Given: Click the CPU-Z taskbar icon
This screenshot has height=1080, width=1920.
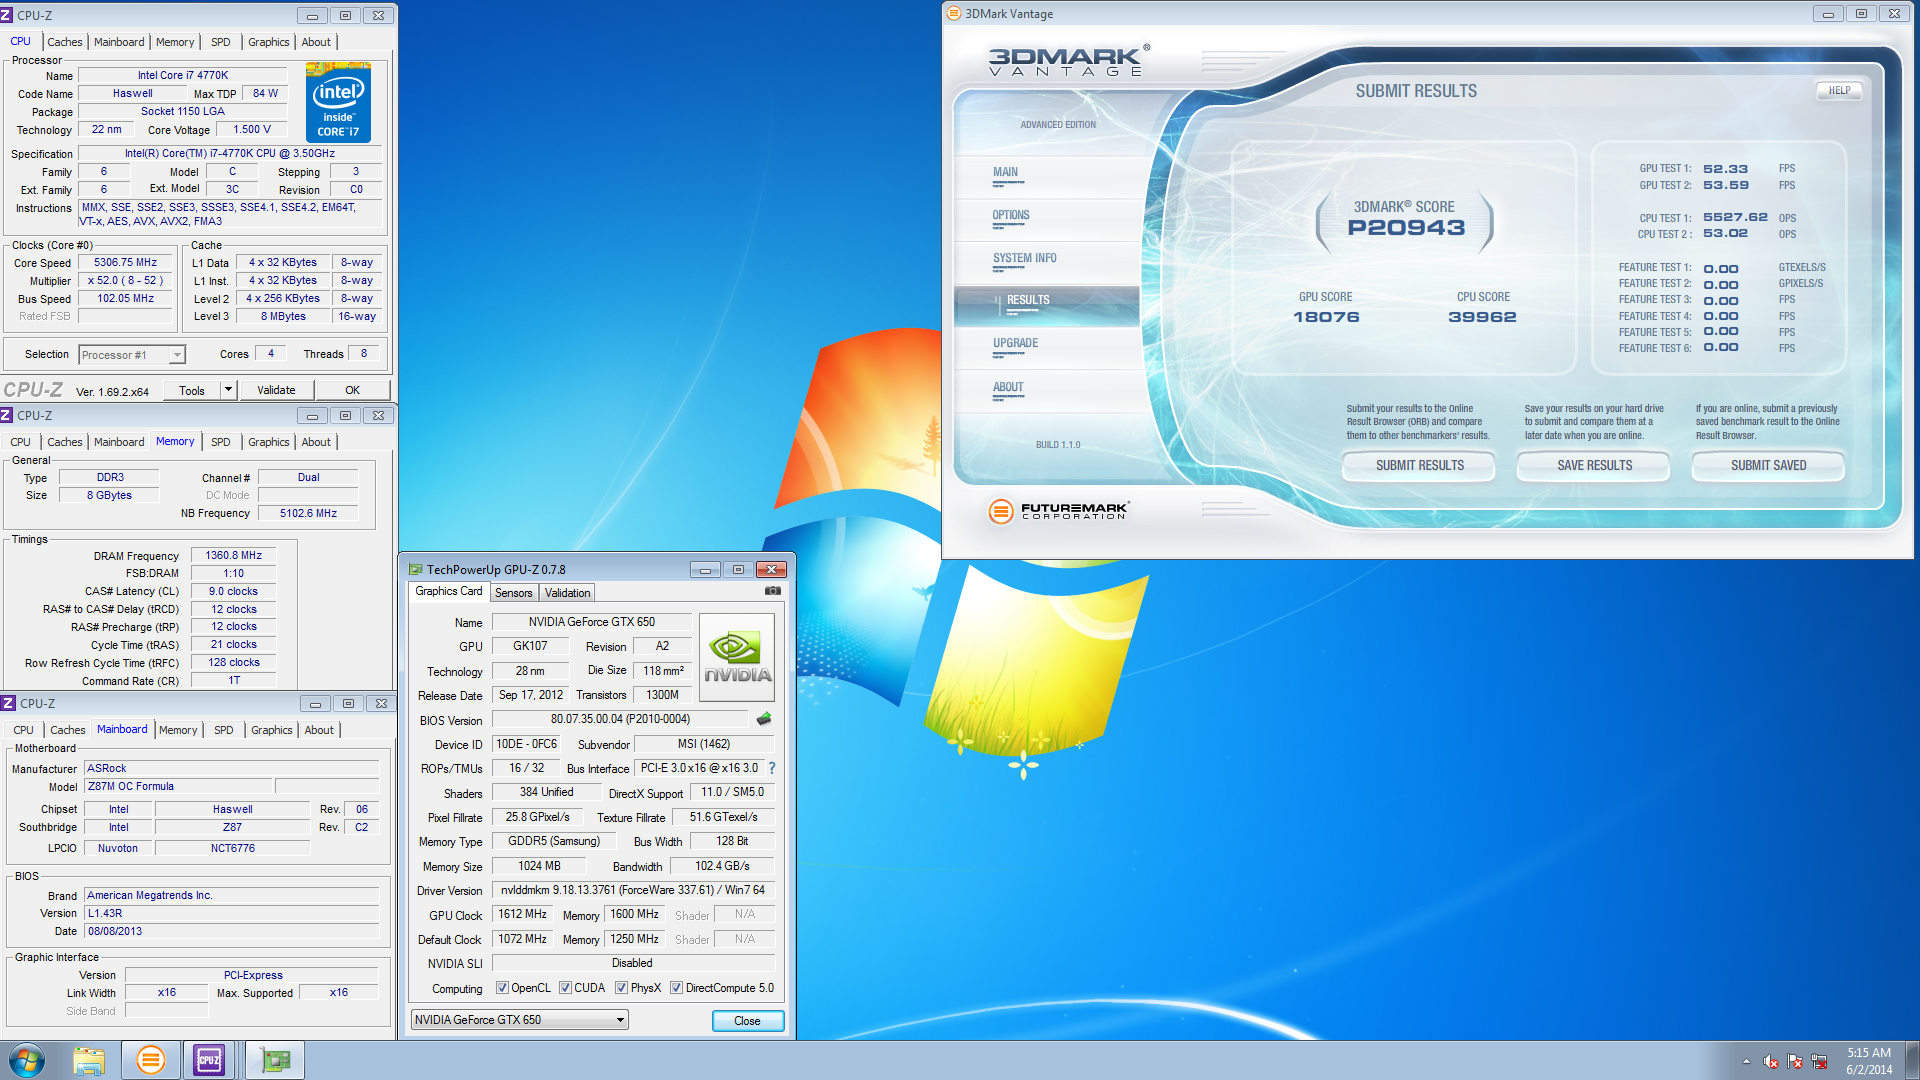Looking at the screenshot, I should coord(209,1060).
